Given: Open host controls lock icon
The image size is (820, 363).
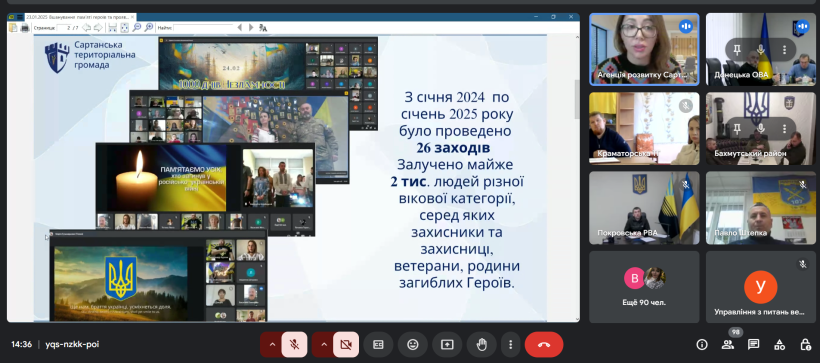Looking at the screenshot, I should click(805, 344).
